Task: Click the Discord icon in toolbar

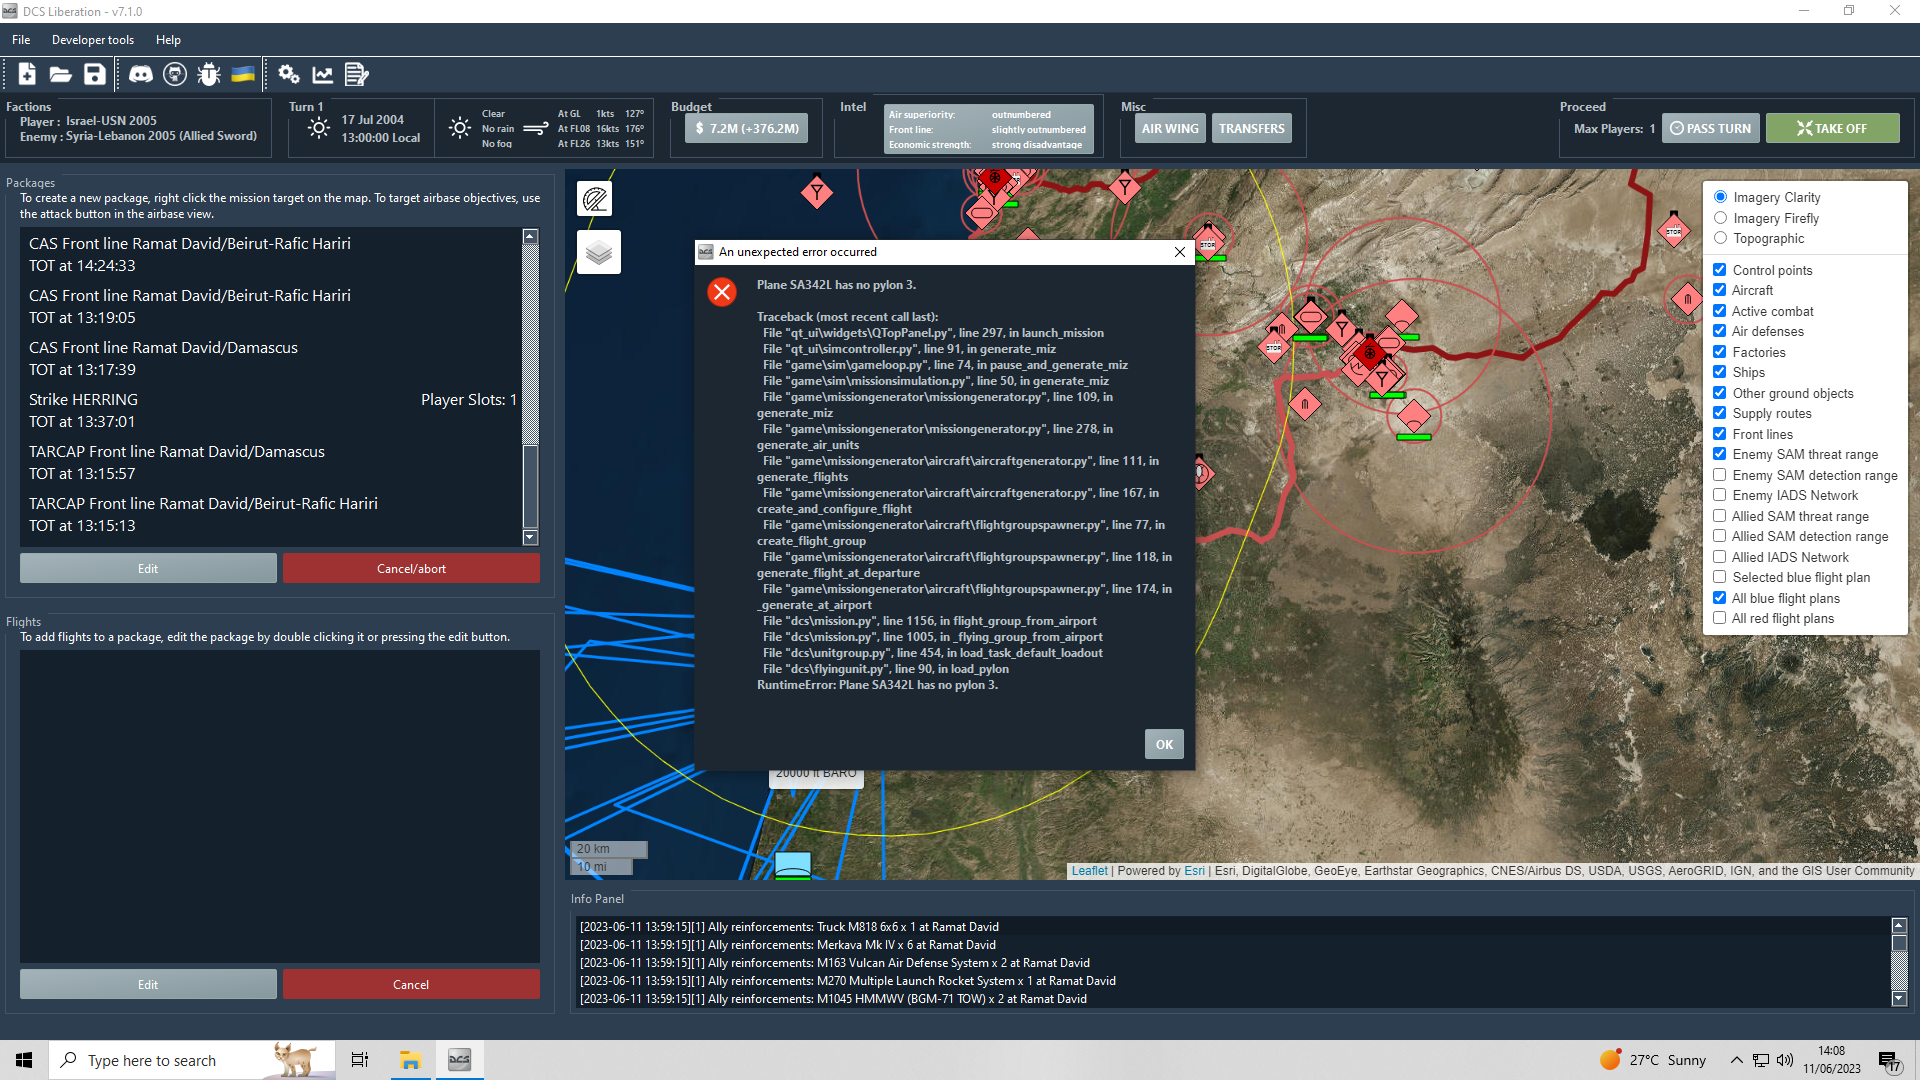Action: click(x=141, y=74)
